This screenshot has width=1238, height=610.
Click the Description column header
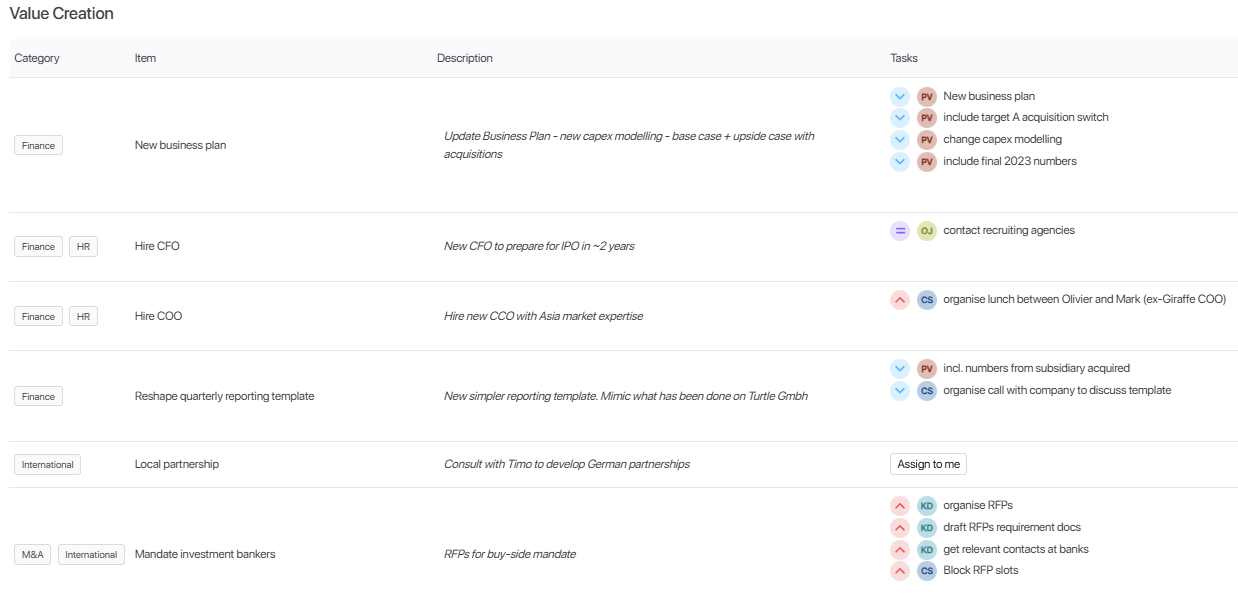464,58
